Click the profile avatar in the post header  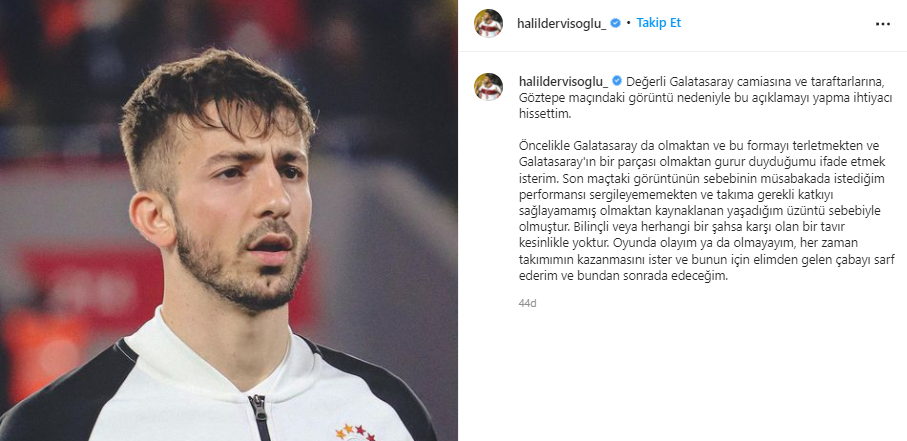click(488, 23)
